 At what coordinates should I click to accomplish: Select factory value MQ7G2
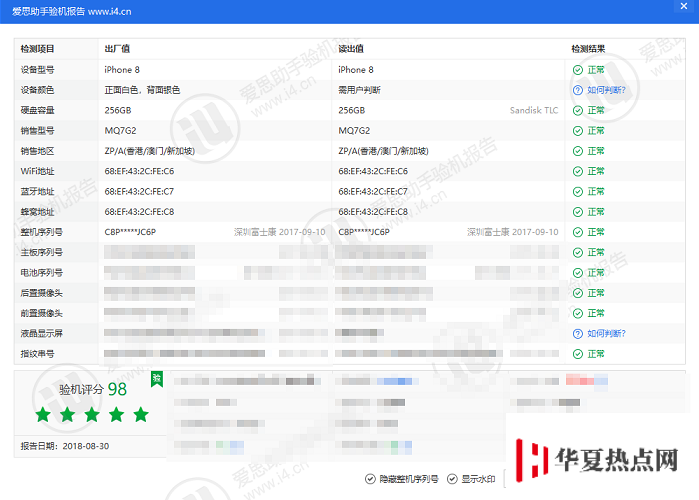click(x=120, y=131)
